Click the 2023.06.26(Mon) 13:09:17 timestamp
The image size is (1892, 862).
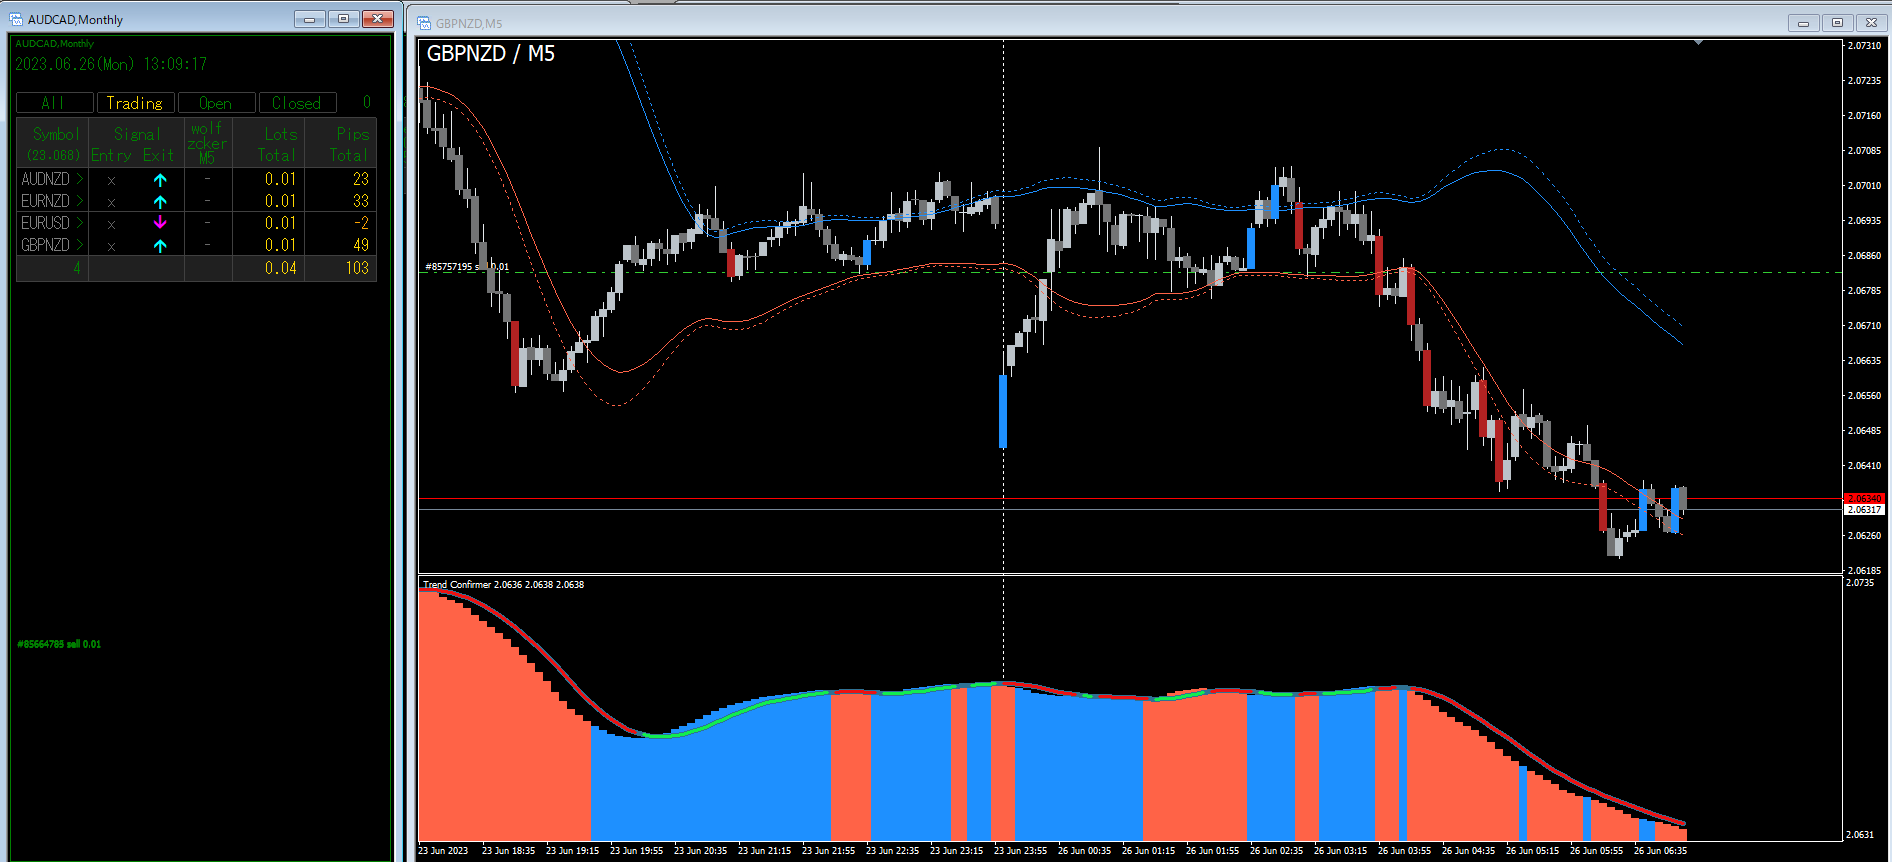[x=111, y=64]
